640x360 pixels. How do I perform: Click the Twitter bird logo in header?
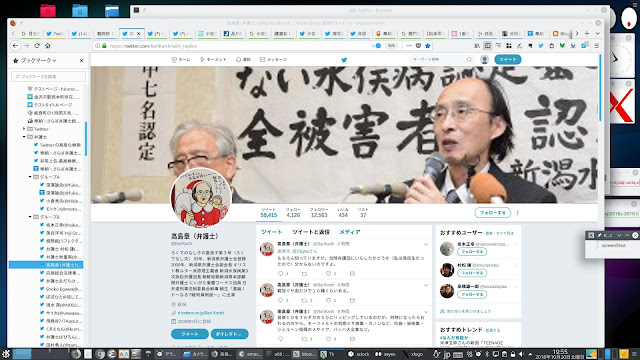click(344, 60)
